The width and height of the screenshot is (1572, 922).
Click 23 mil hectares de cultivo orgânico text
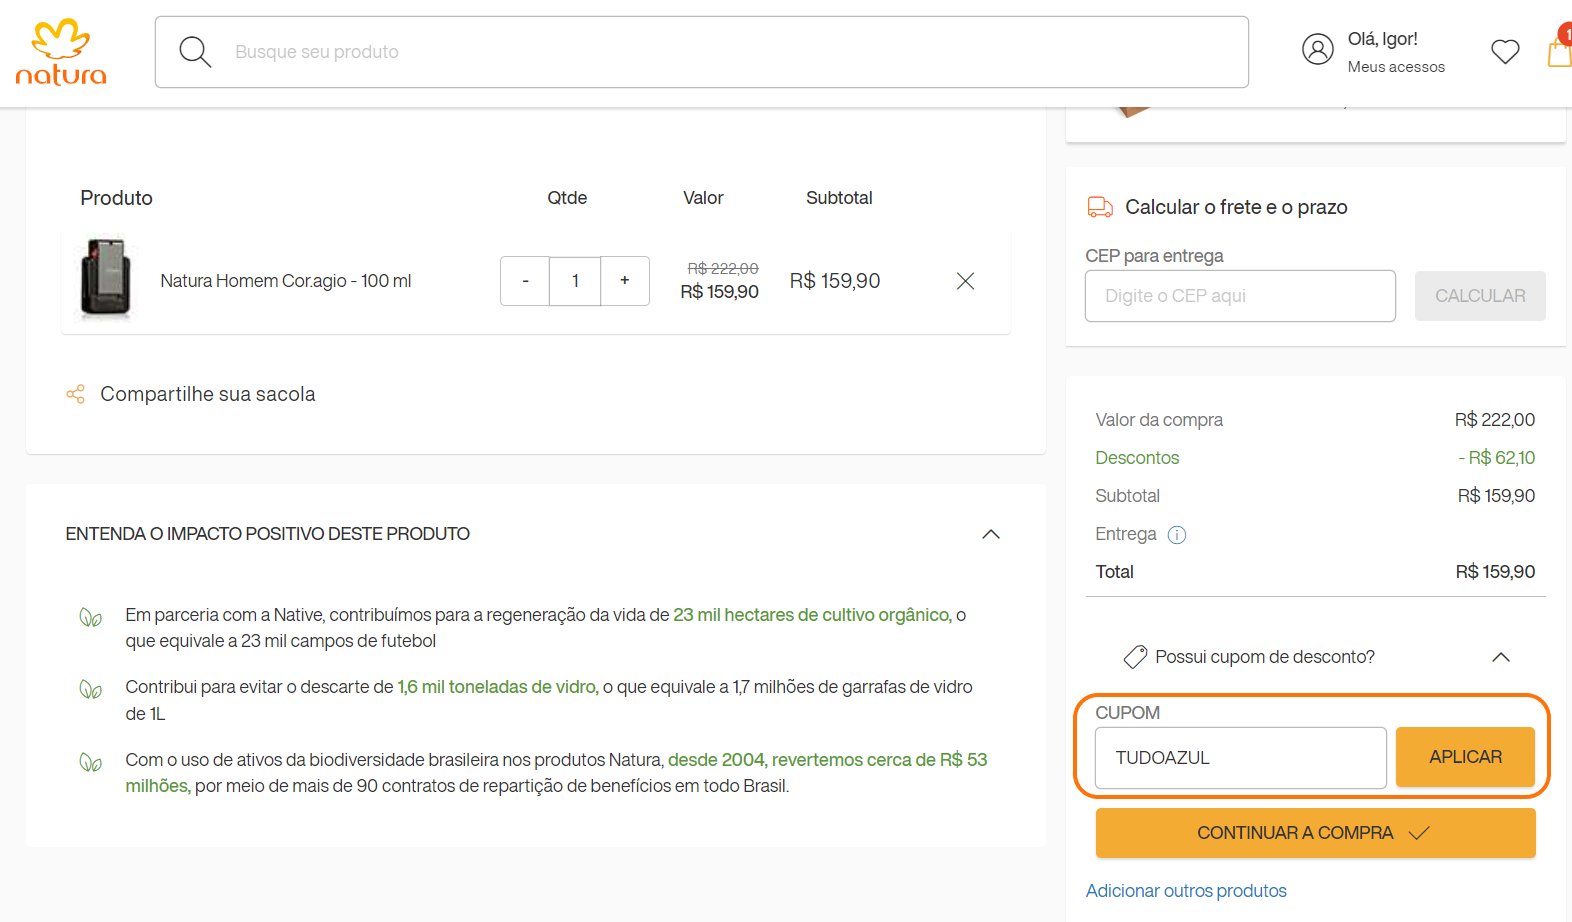click(812, 615)
